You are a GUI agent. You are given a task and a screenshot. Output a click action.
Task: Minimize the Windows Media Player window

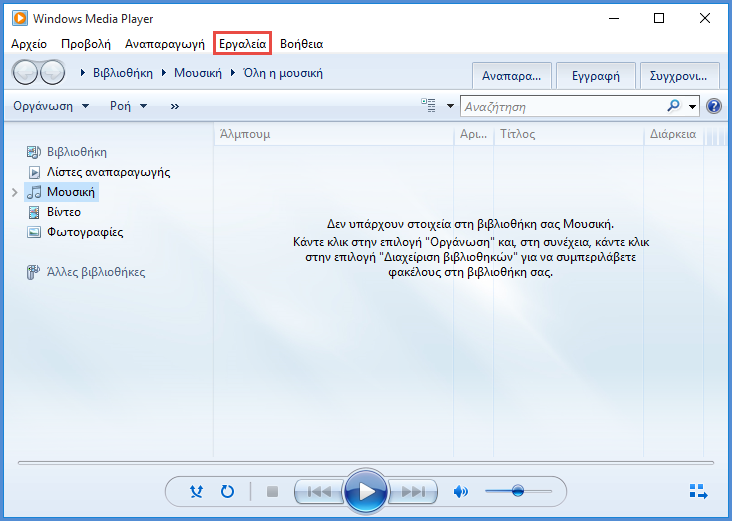614,18
